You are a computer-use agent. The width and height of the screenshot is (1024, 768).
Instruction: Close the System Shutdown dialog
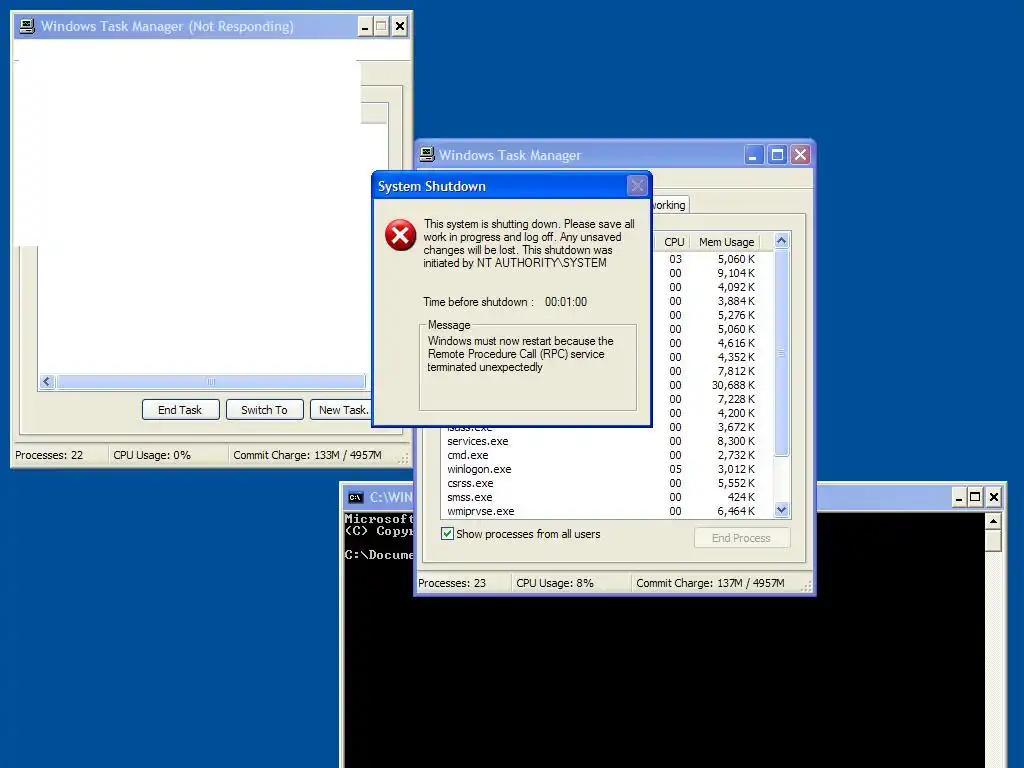[x=637, y=186]
